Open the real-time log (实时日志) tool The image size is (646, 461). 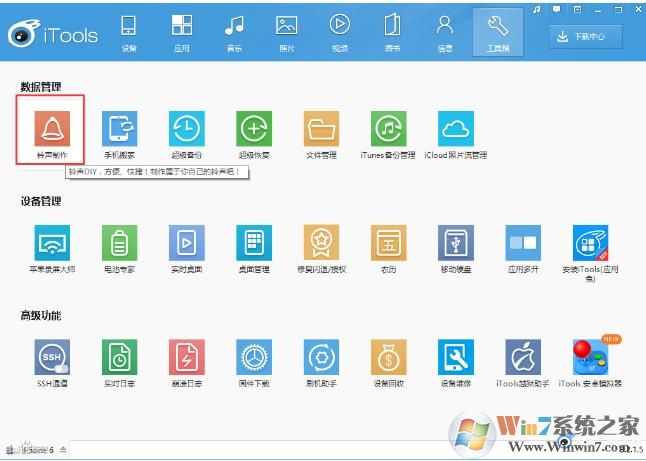coord(119,357)
